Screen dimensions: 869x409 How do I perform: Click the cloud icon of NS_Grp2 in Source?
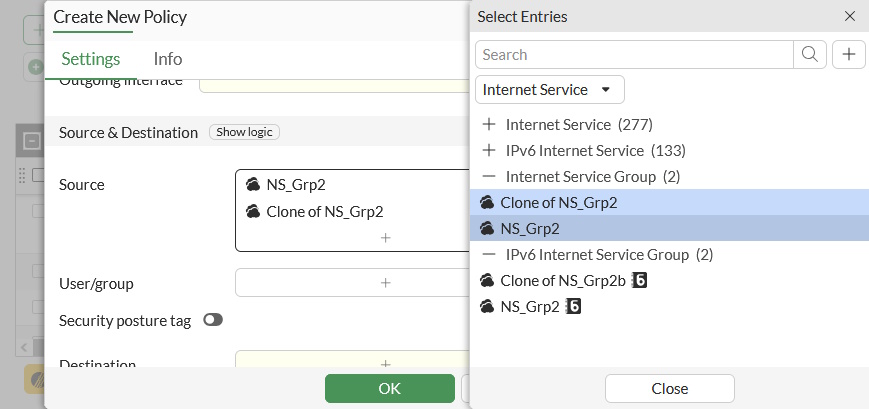(253, 185)
